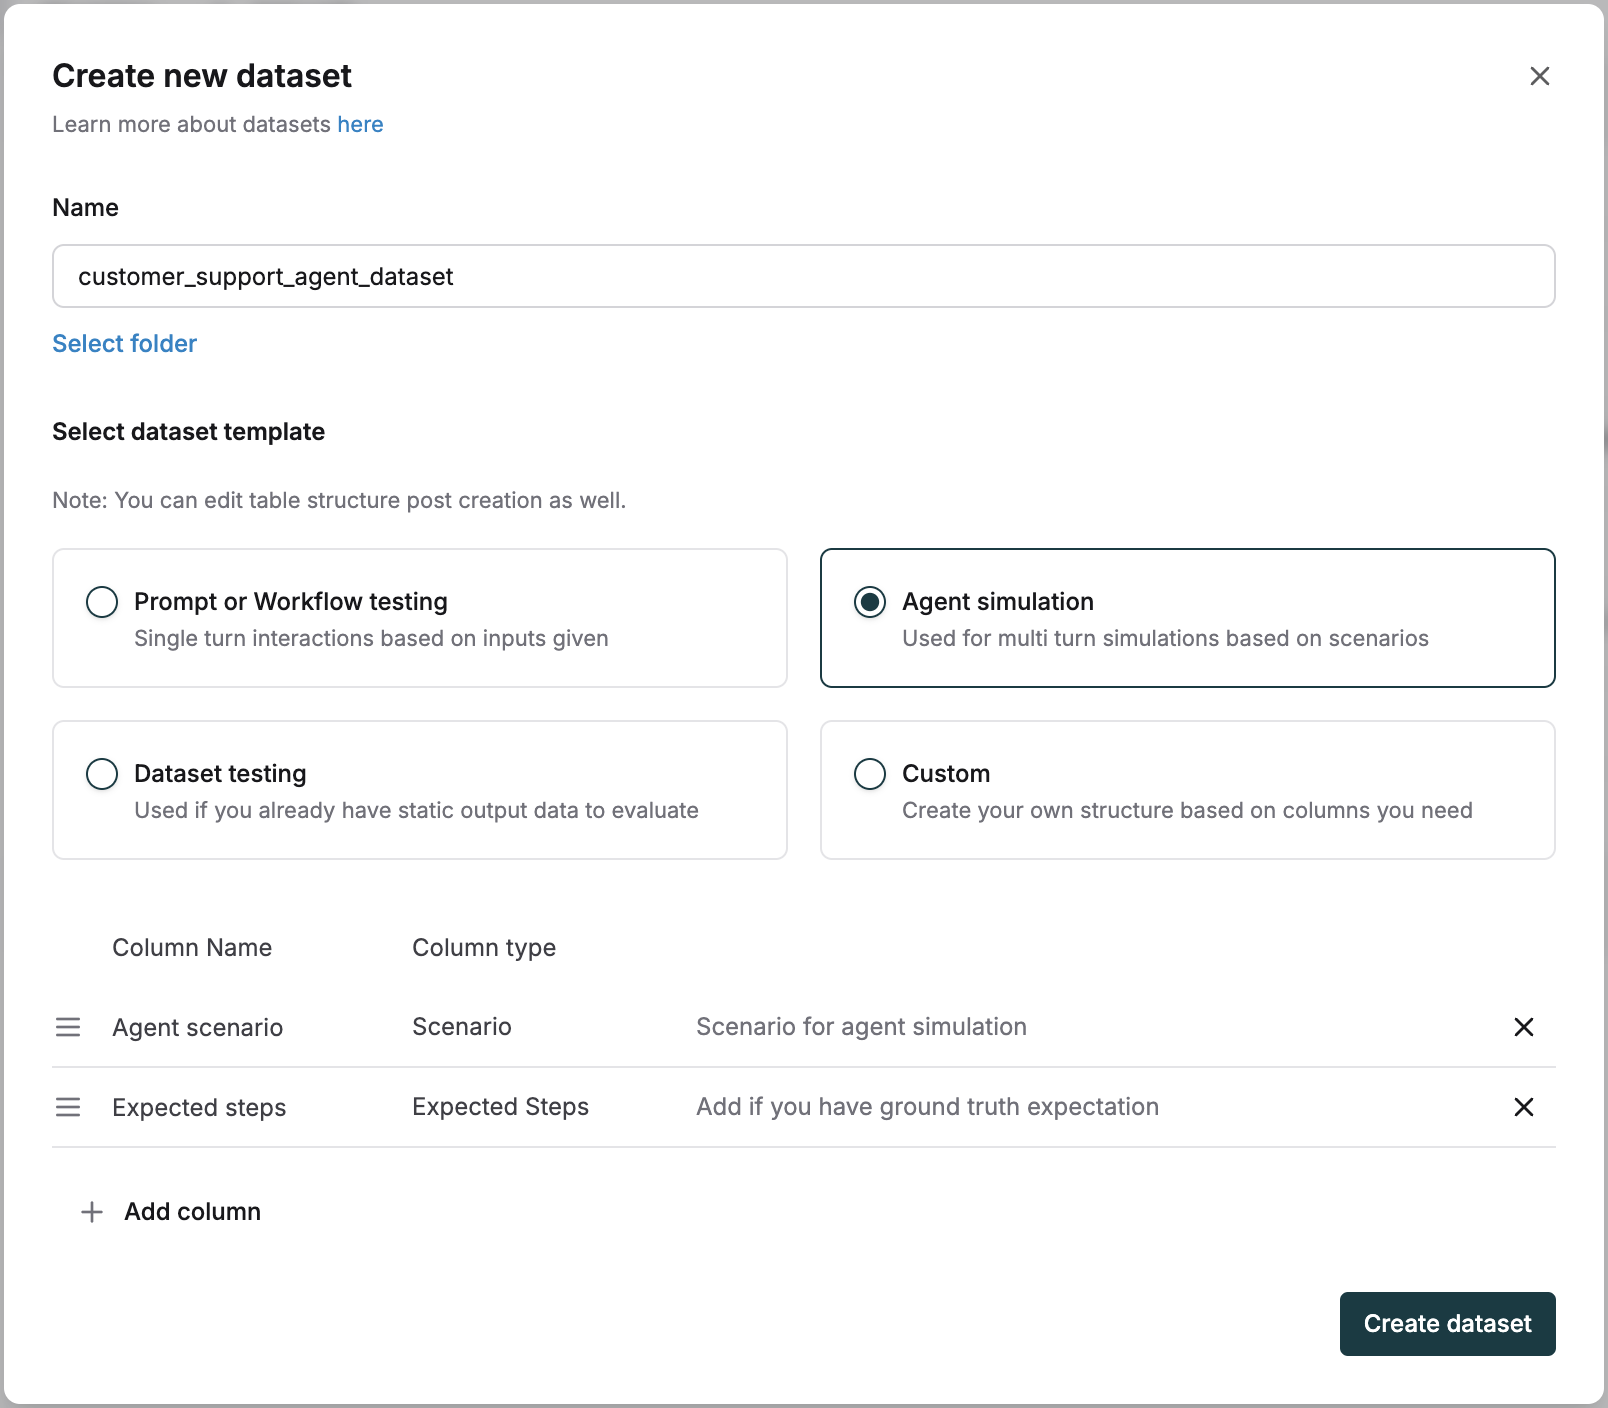This screenshot has height=1408, width=1608.
Task: Delete the Expected steps column via X icon
Action: (1524, 1107)
